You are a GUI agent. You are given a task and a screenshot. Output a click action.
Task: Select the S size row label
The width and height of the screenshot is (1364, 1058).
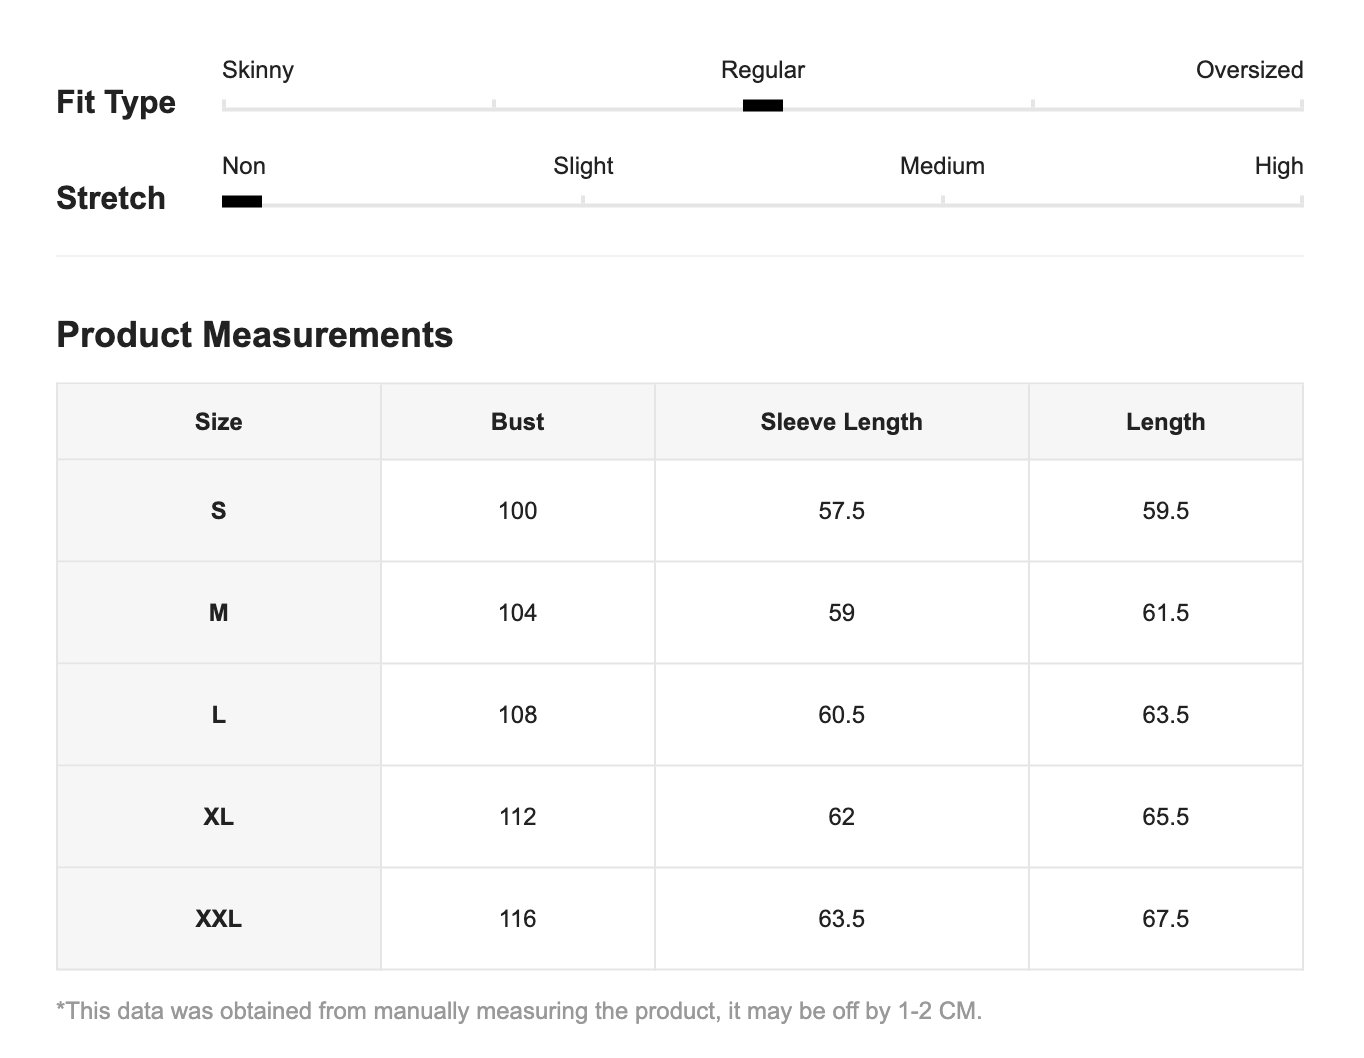point(219,511)
